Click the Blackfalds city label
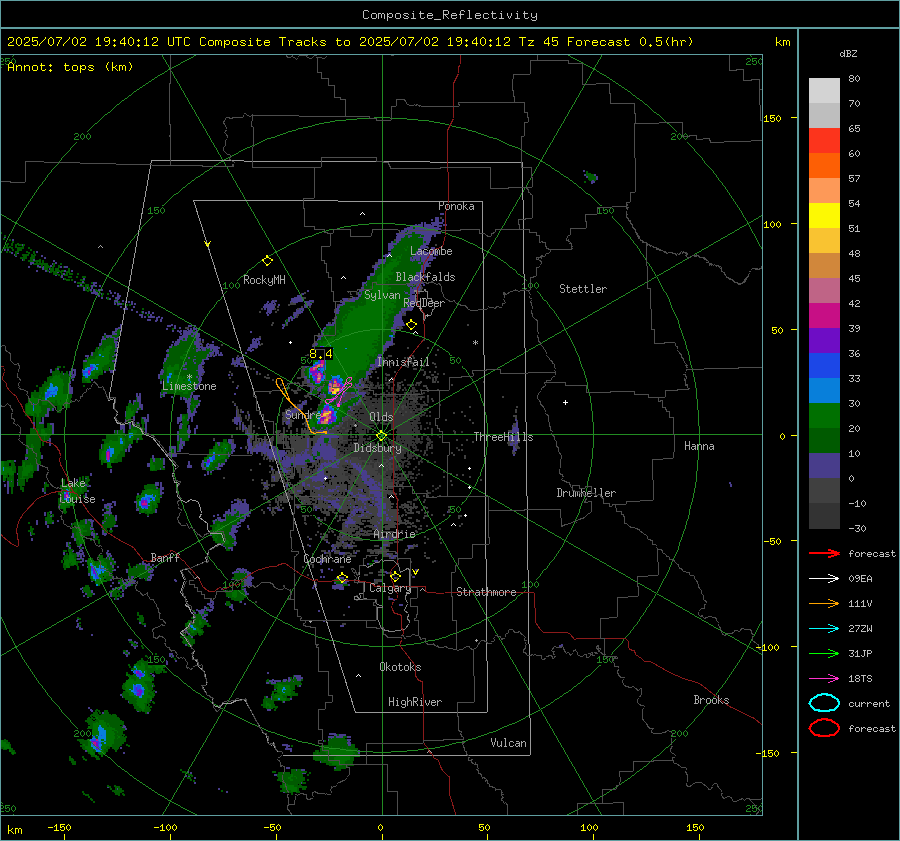900x841 pixels. pyautogui.click(x=425, y=277)
